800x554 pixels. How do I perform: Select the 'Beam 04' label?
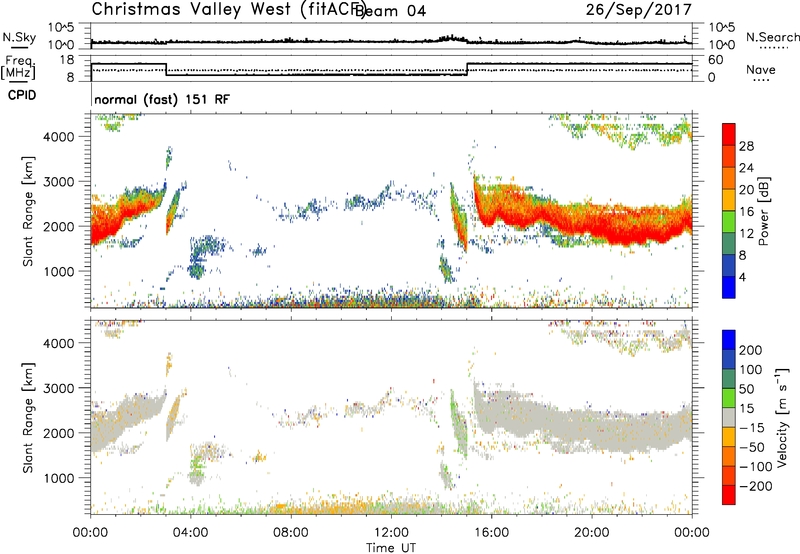390,11
